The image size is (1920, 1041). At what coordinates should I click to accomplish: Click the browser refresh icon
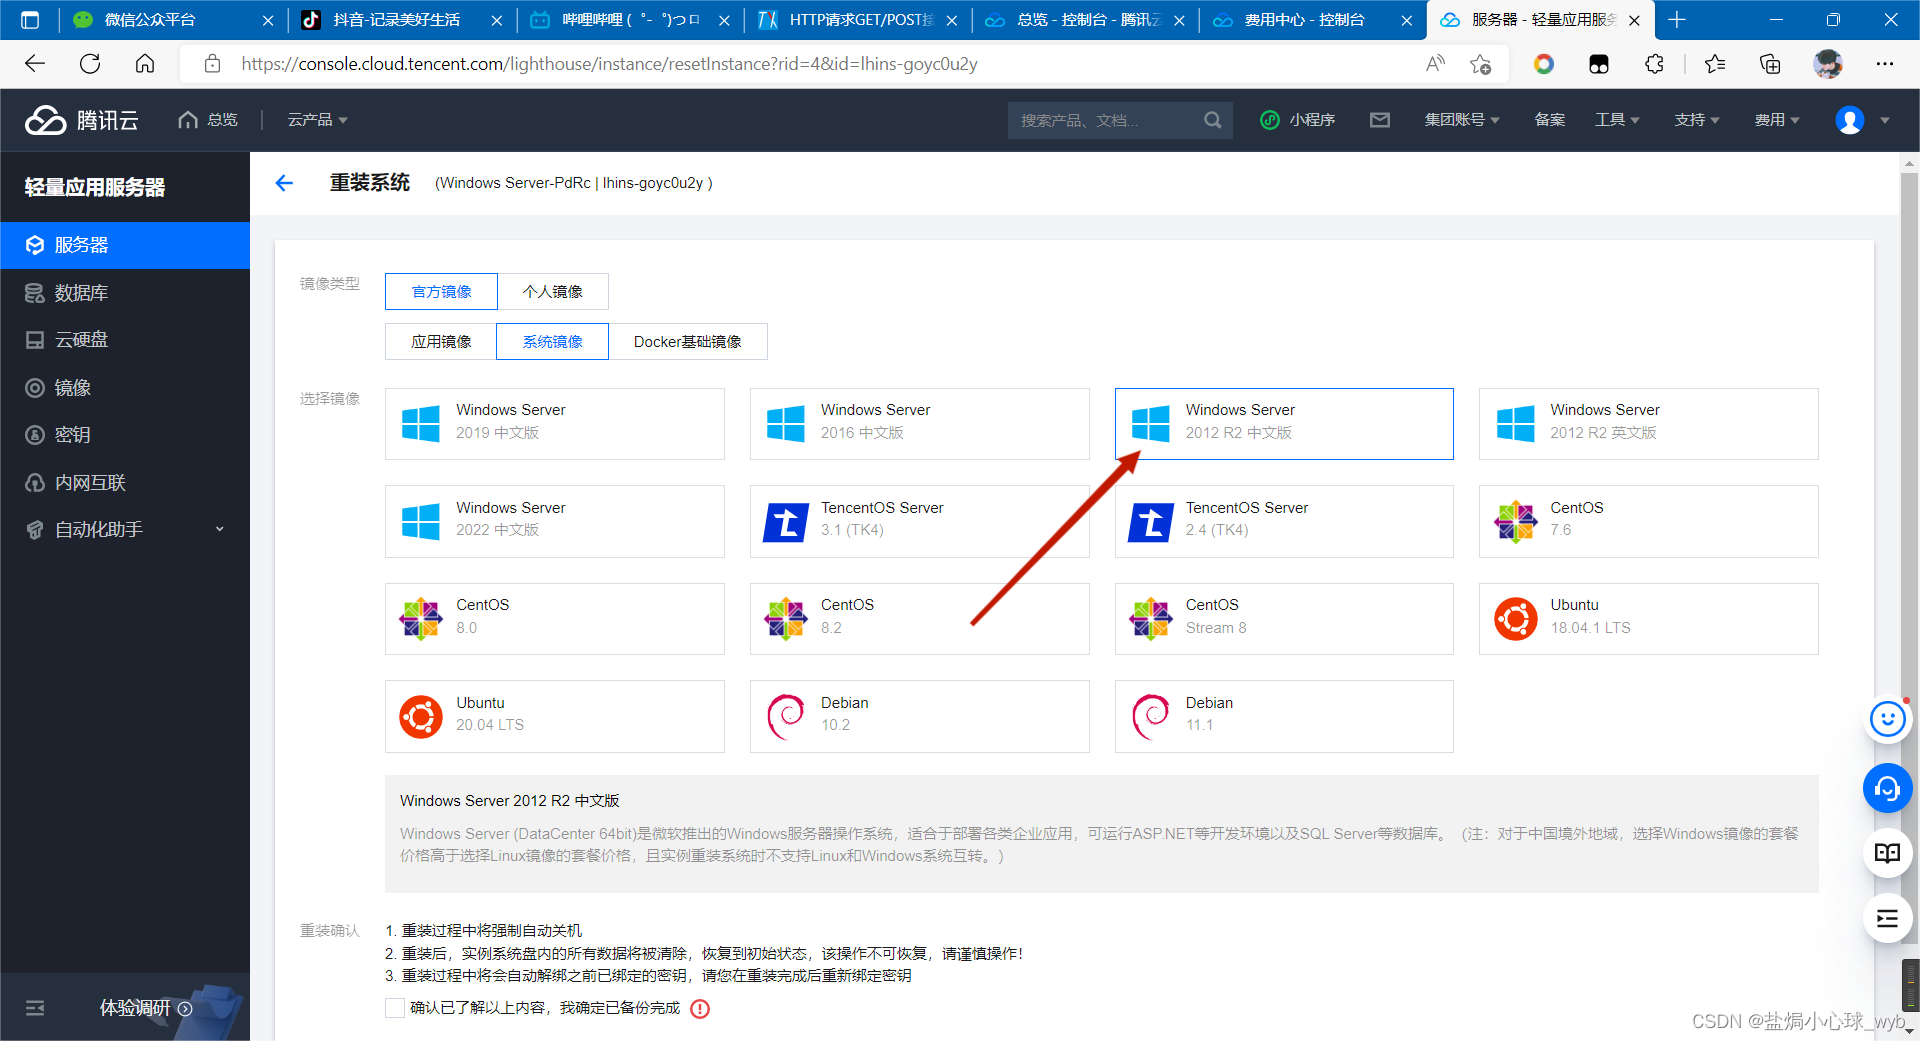click(x=90, y=64)
